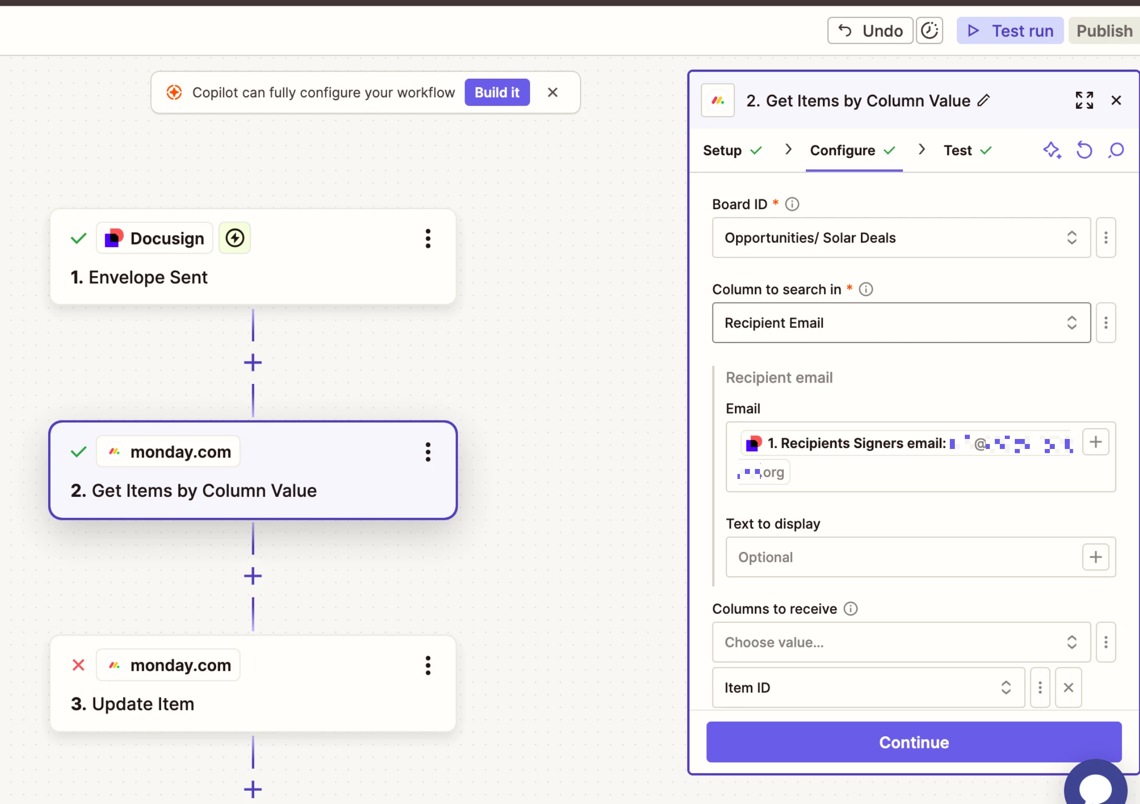Viewport: 1140px width, 804px height.
Task: Click the refresh fields icon
Action: (1084, 150)
